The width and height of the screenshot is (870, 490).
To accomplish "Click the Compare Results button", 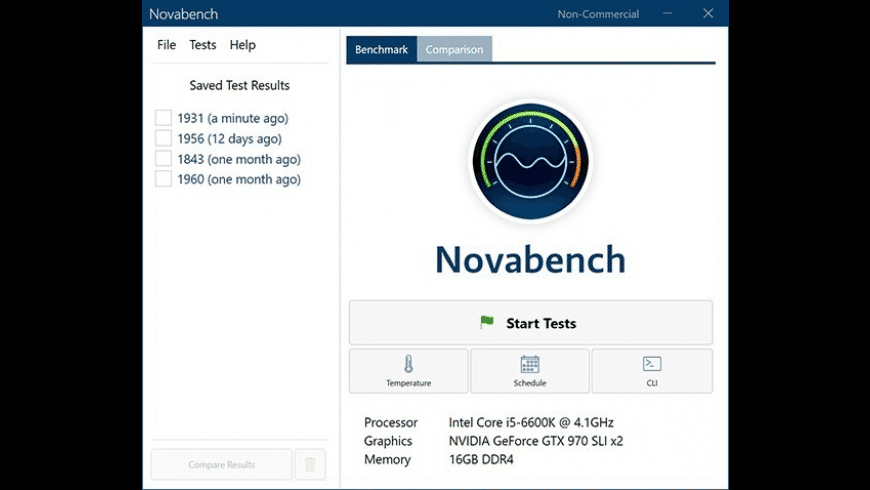I will (221, 464).
